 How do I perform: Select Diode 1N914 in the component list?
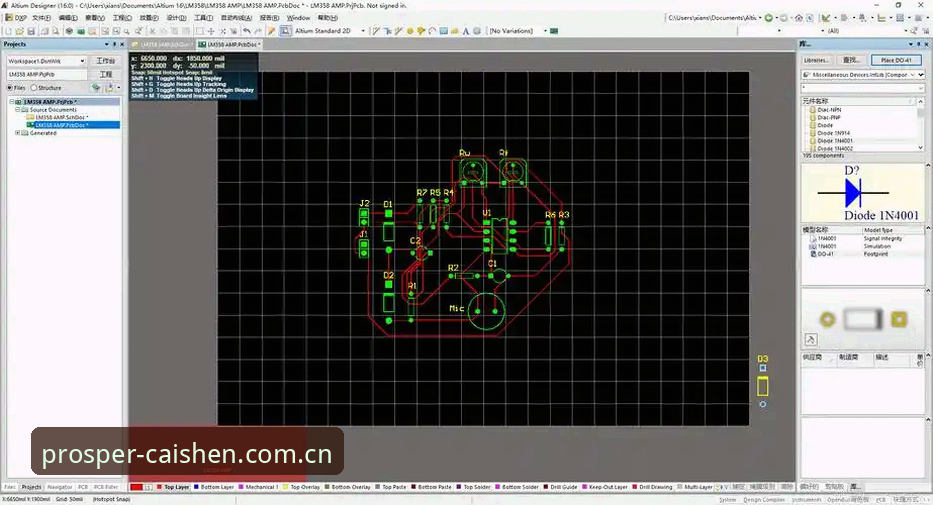click(833, 133)
